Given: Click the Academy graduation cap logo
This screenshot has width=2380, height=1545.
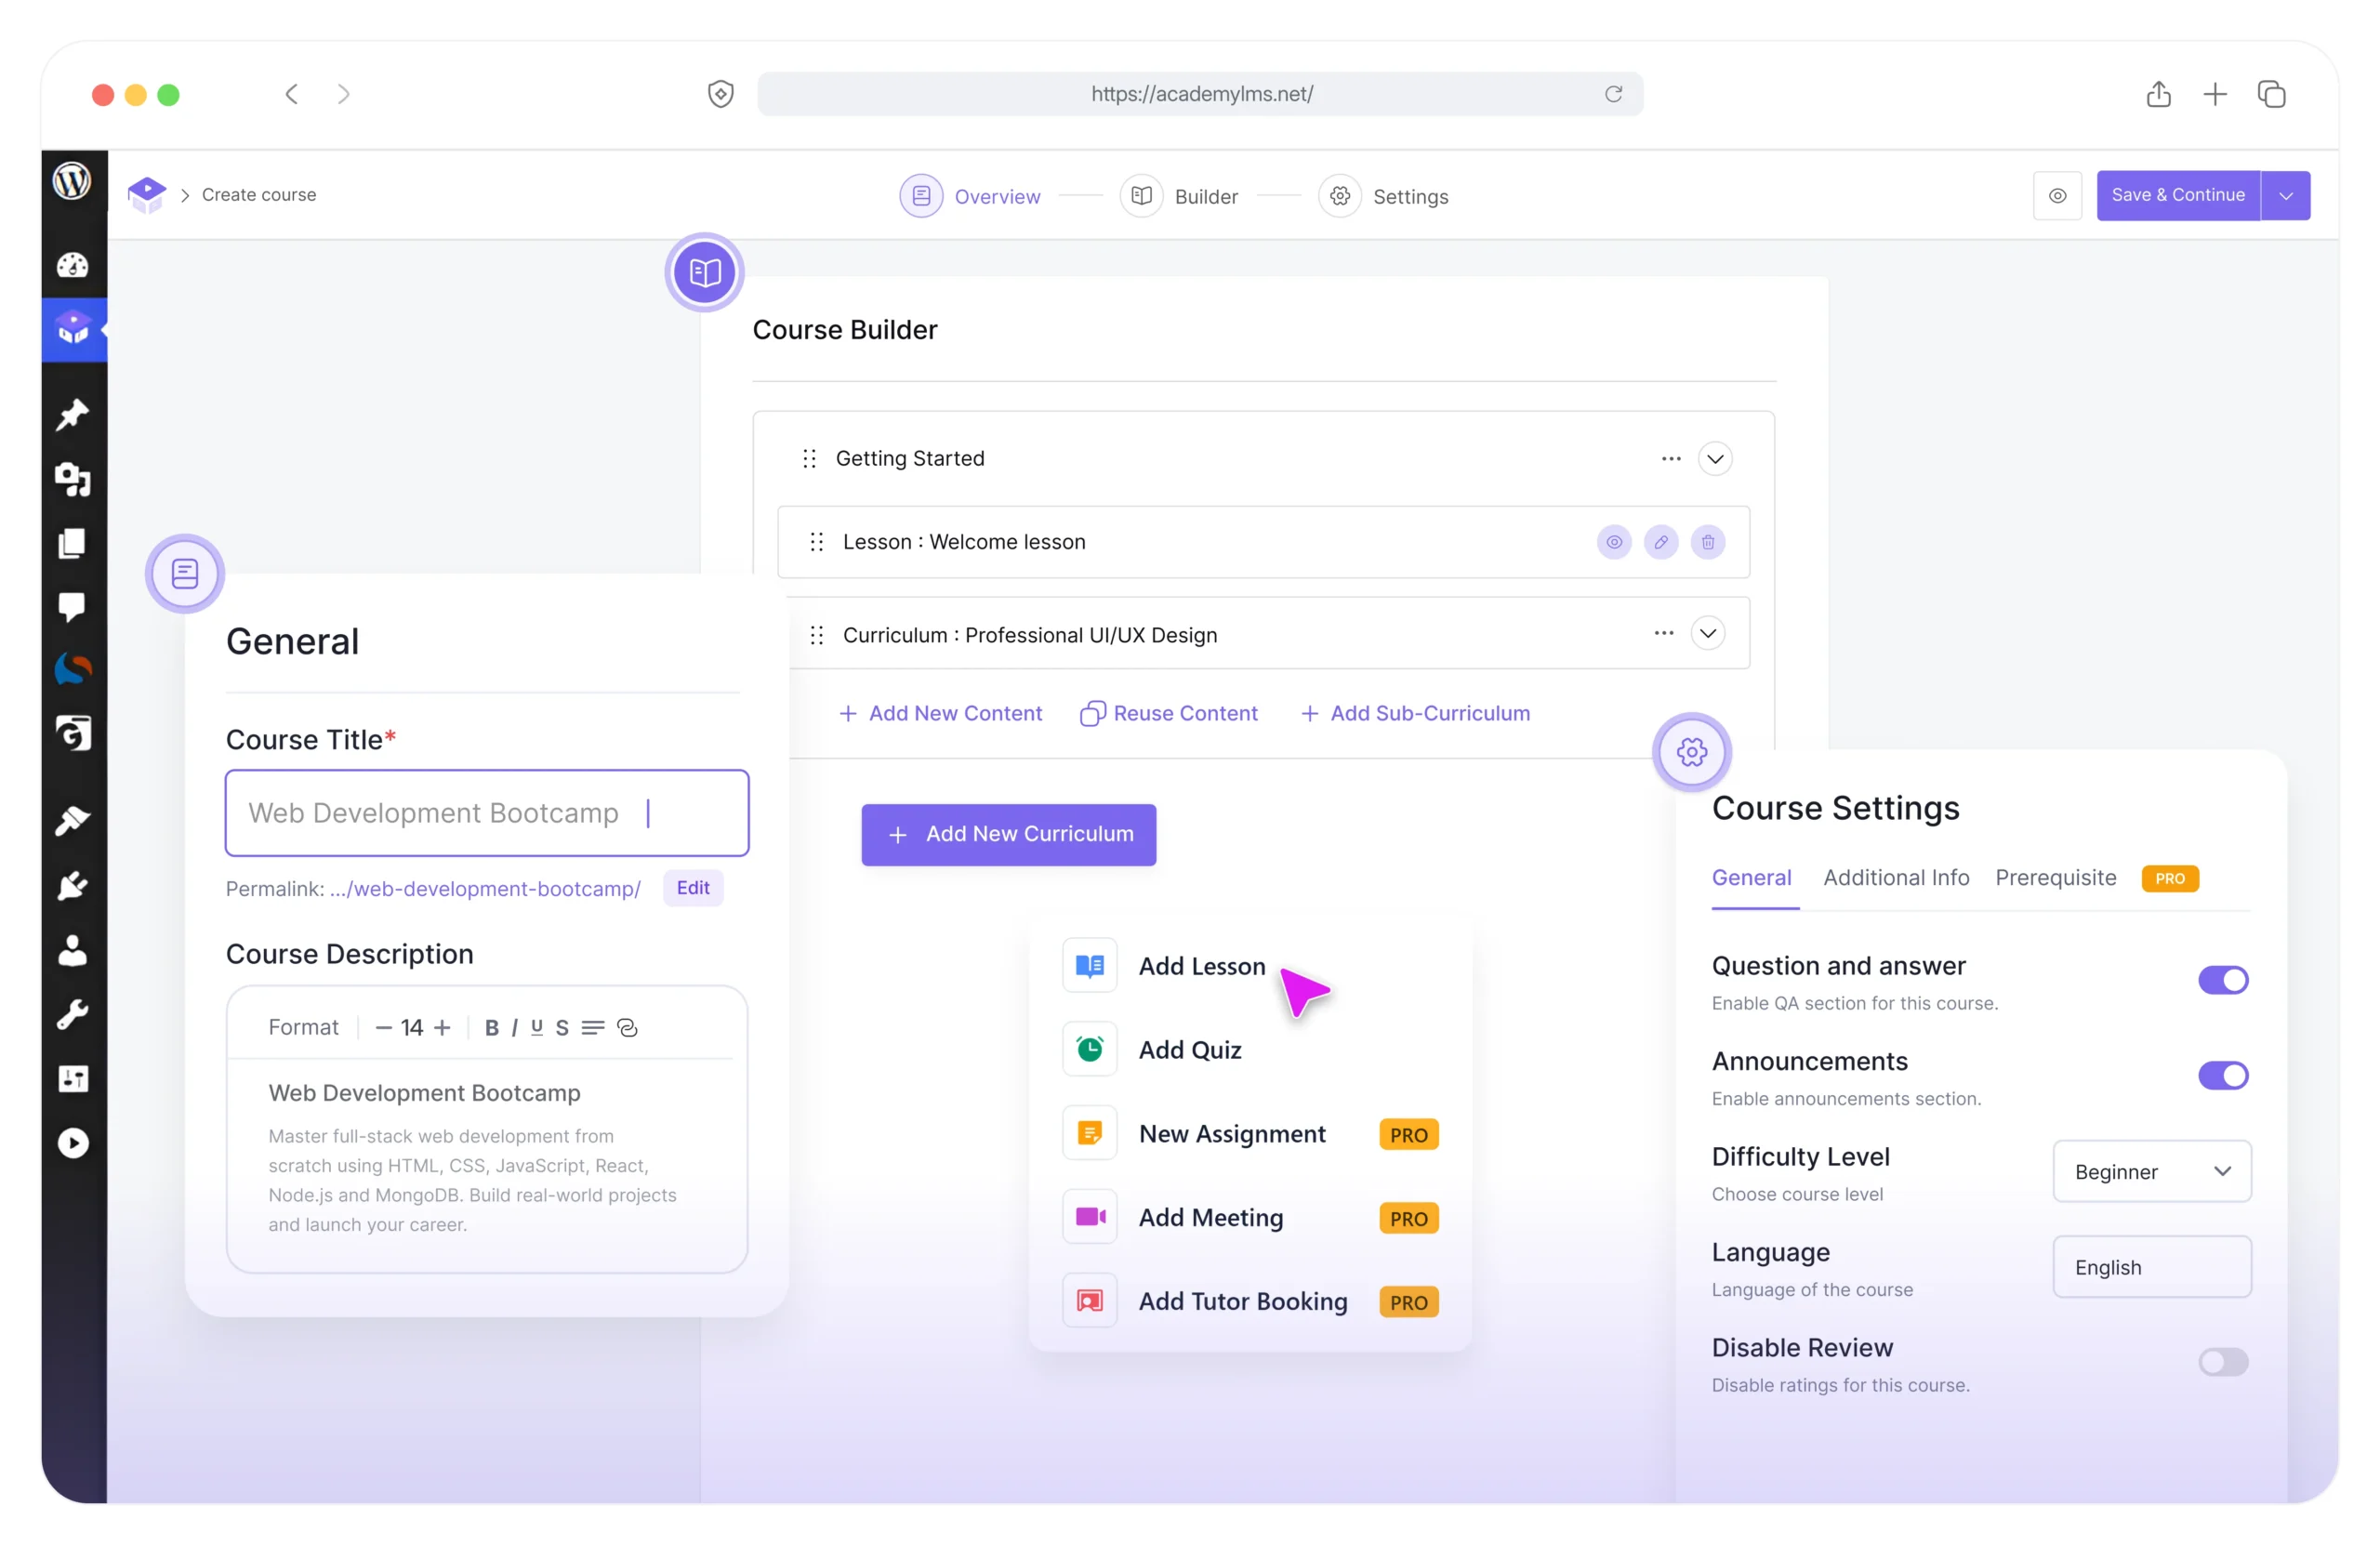Looking at the screenshot, I should (x=147, y=194).
